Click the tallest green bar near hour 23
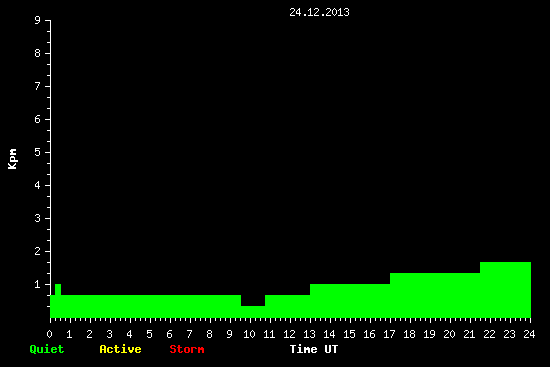 point(505,290)
